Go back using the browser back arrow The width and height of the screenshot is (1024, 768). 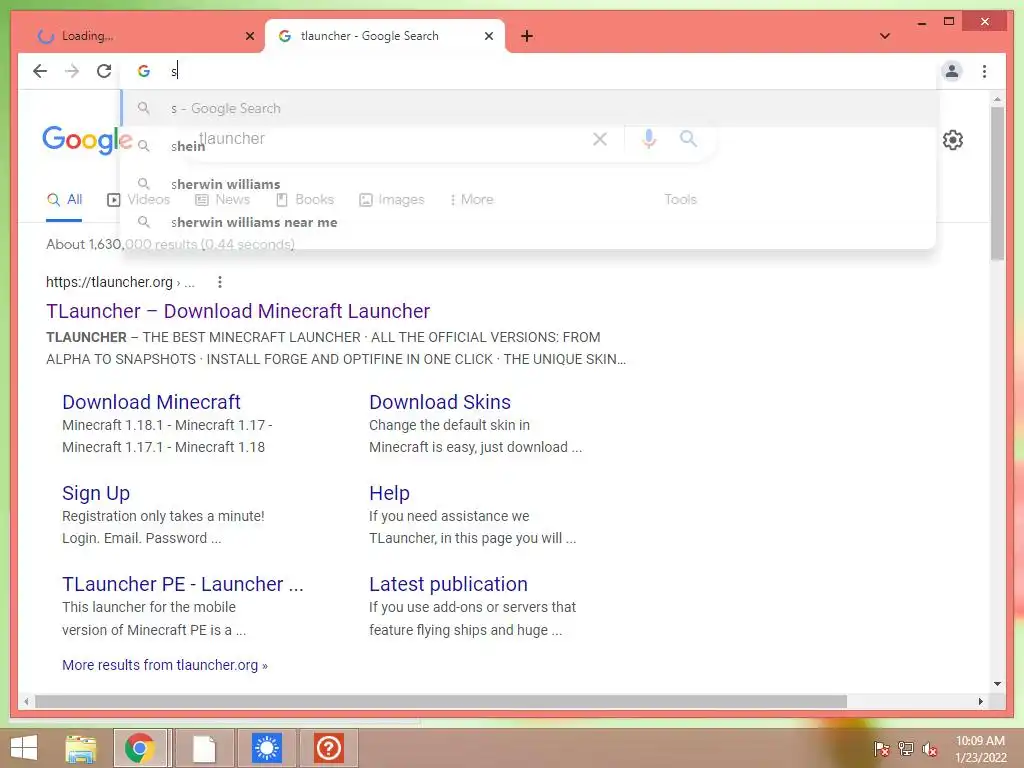[x=40, y=71]
